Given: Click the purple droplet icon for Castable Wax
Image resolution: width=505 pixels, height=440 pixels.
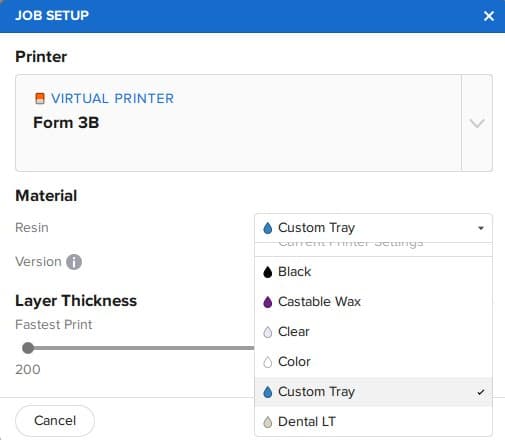Looking at the screenshot, I should tap(268, 302).
